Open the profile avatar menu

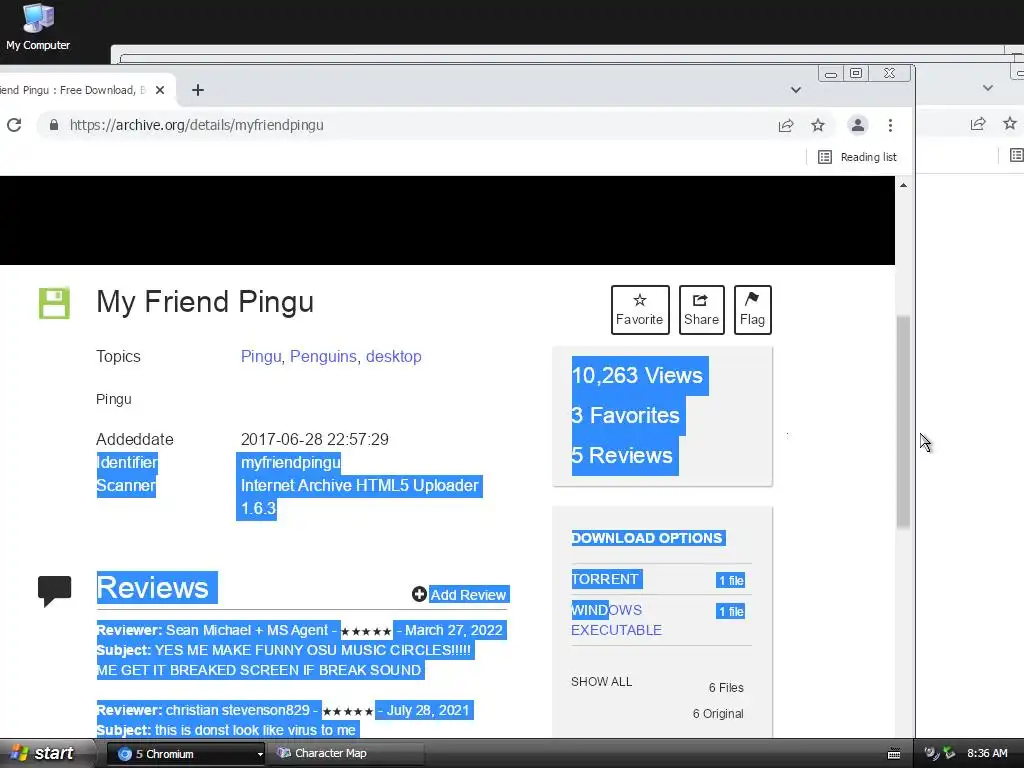pyautogui.click(x=857, y=125)
